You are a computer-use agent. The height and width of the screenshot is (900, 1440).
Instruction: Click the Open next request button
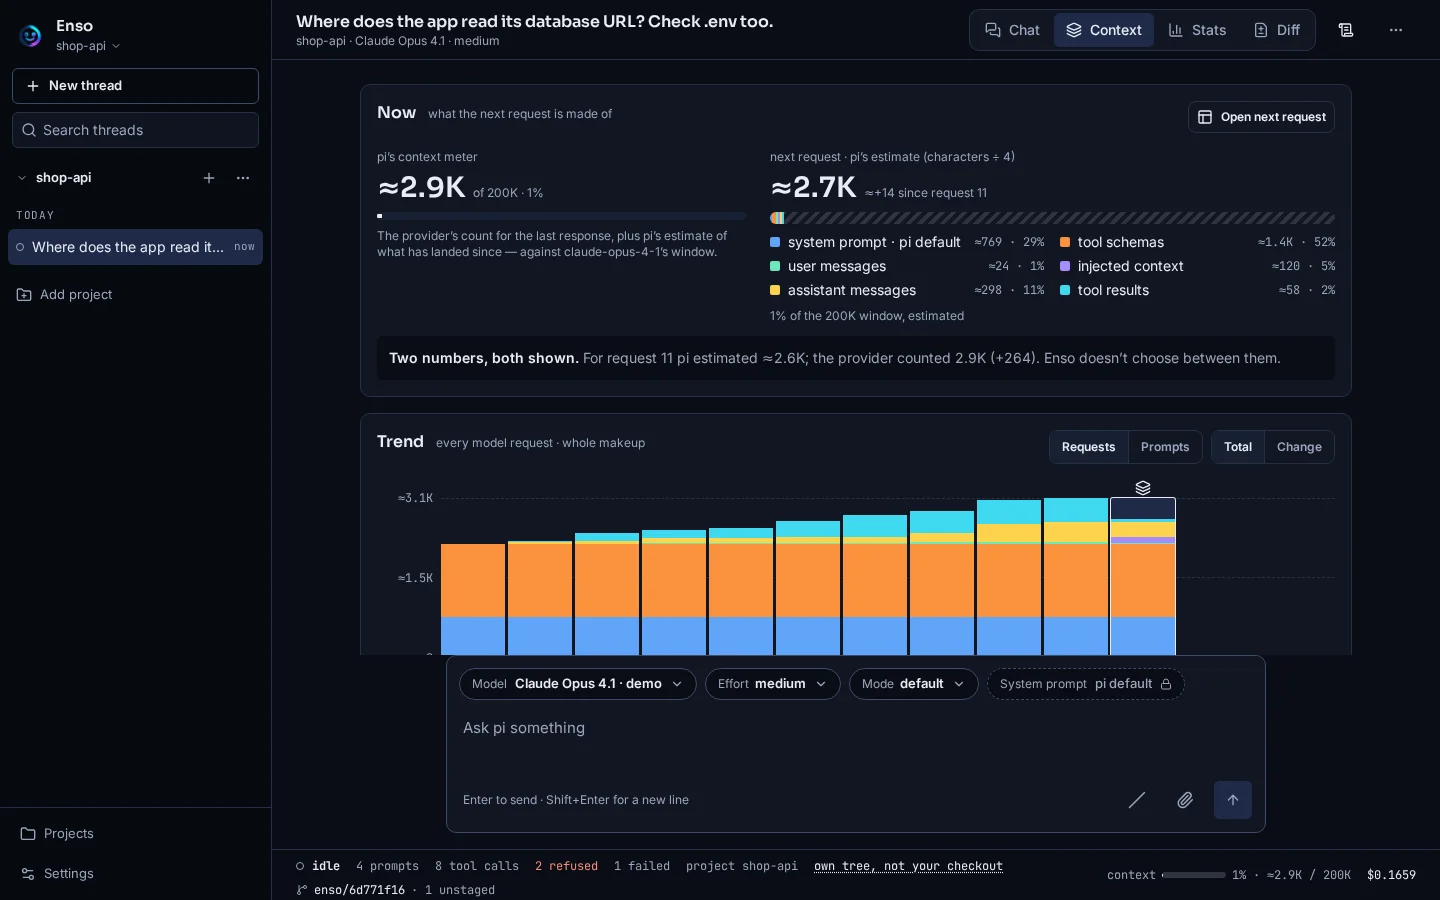(x=1261, y=117)
